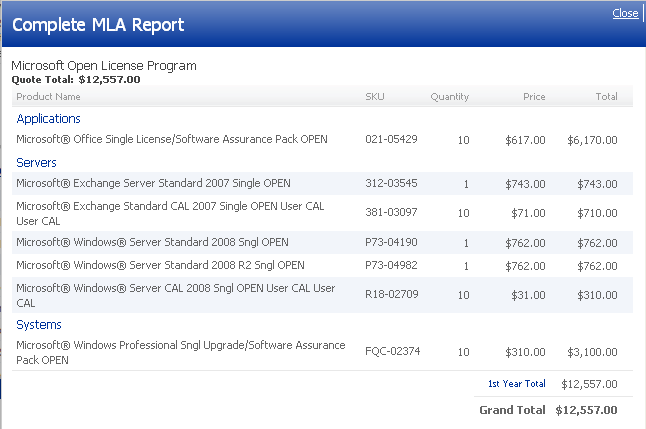The height and width of the screenshot is (429, 646).
Task: Click the $31.00 price value
Action: coord(528,295)
